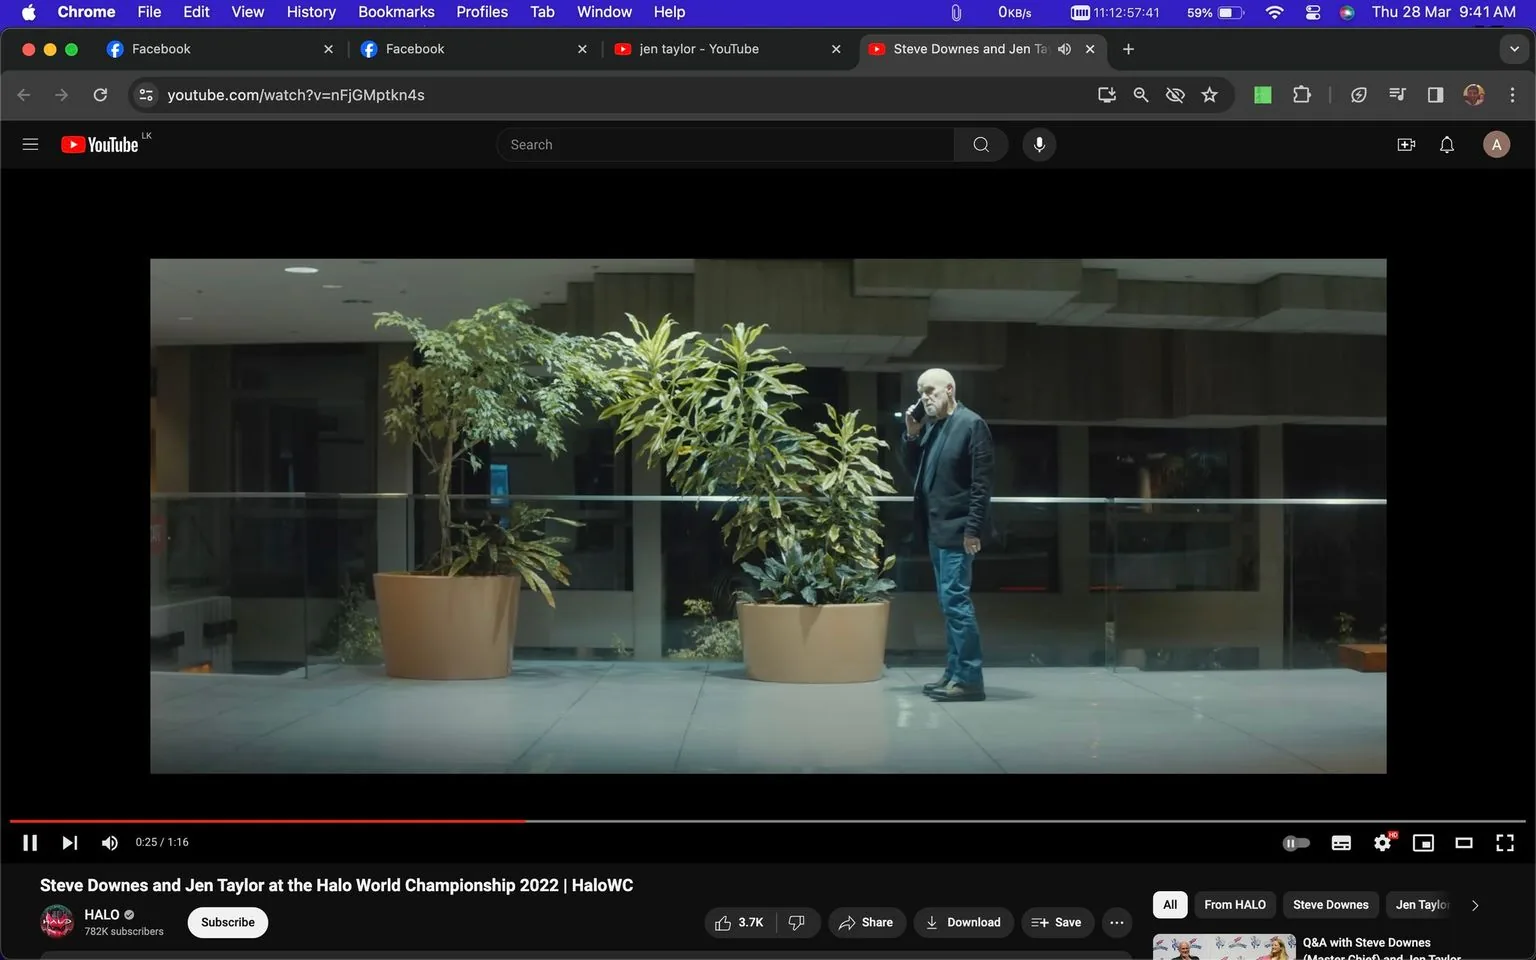Switch to theater mode
This screenshot has width=1536, height=960.
(x=1464, y=842)
